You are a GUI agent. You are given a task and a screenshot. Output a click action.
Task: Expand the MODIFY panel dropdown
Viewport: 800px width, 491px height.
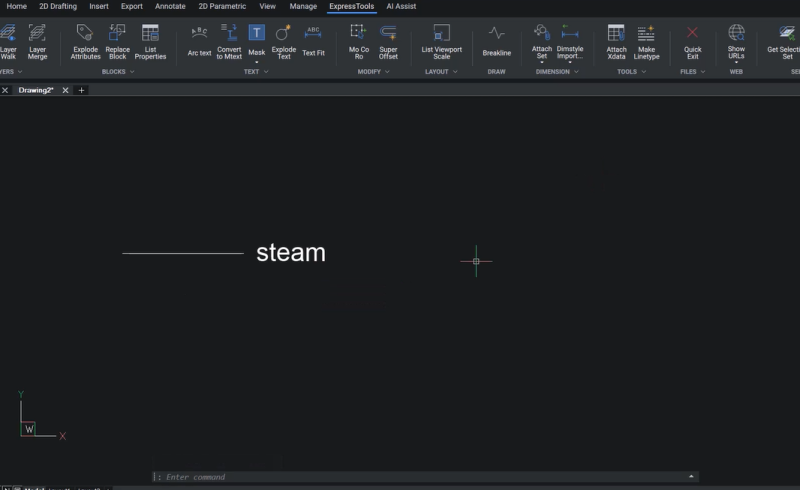[x=387, y=72]
